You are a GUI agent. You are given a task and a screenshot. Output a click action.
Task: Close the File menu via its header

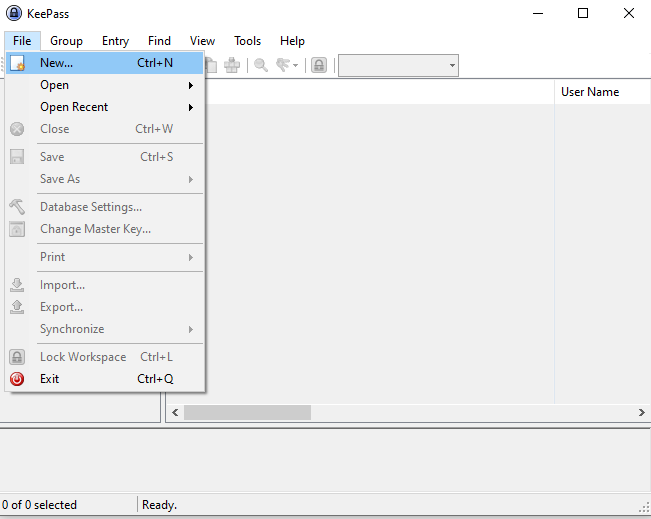click(x=22, y=41)
